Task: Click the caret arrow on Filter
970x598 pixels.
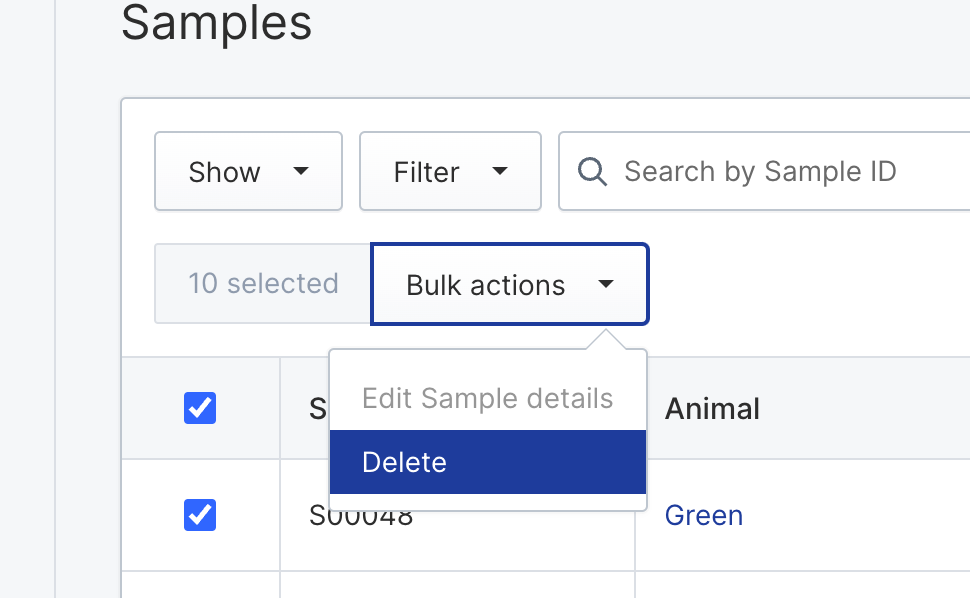Action: (x=500, y=171)
